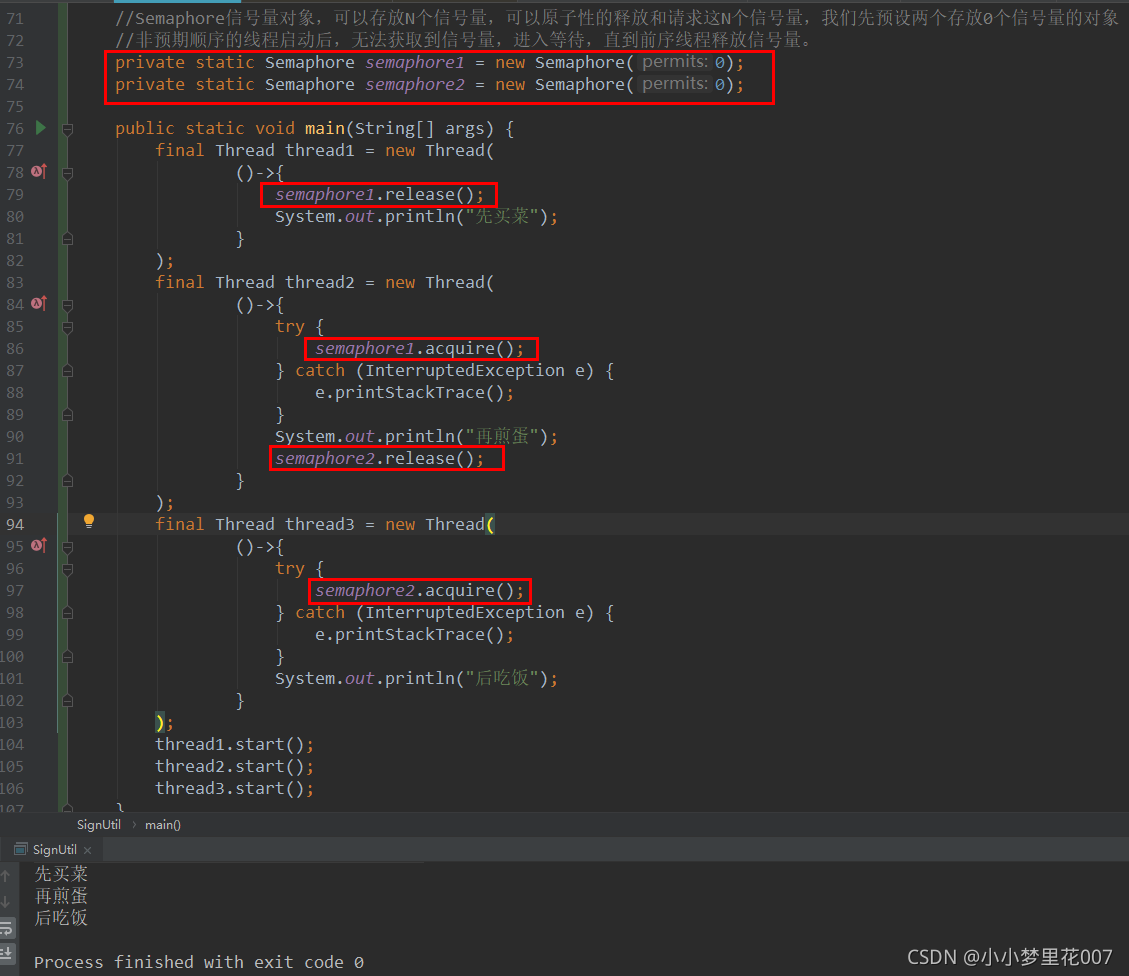Screen dimensions: 1129x976
Task: Collapse the lambda fold marker at line 95
Action: coord(68,547)
